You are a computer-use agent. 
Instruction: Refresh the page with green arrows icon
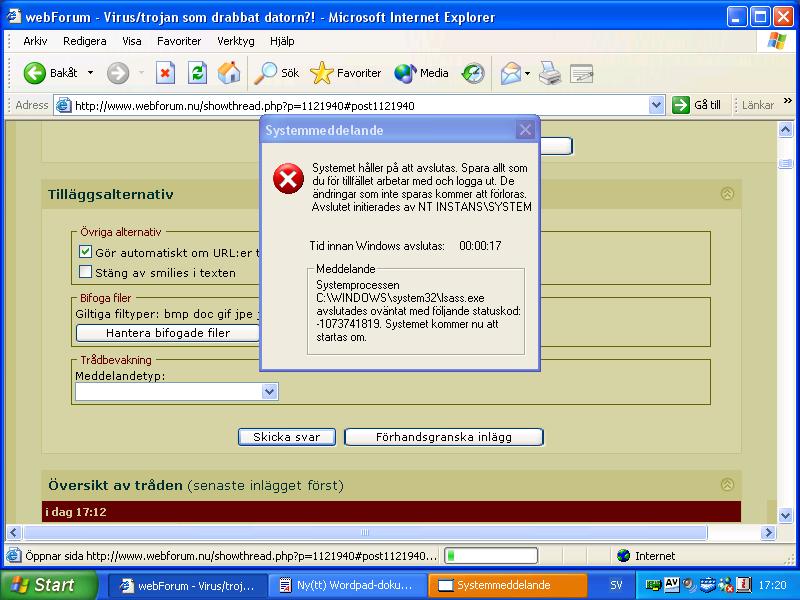(197, 73)
